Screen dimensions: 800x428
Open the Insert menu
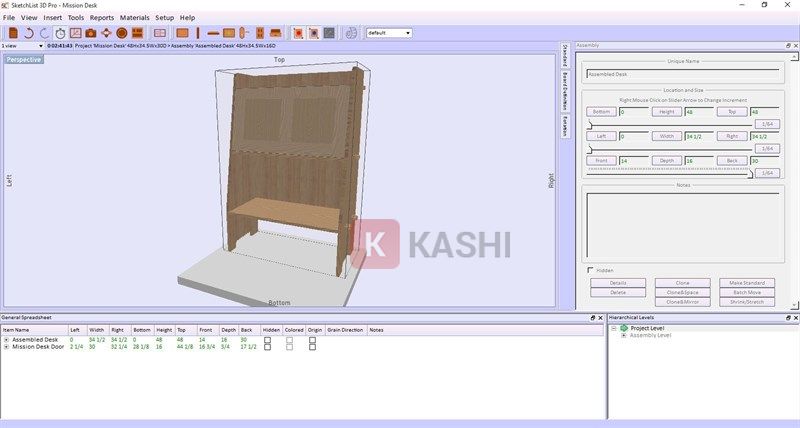coord(53,17)
